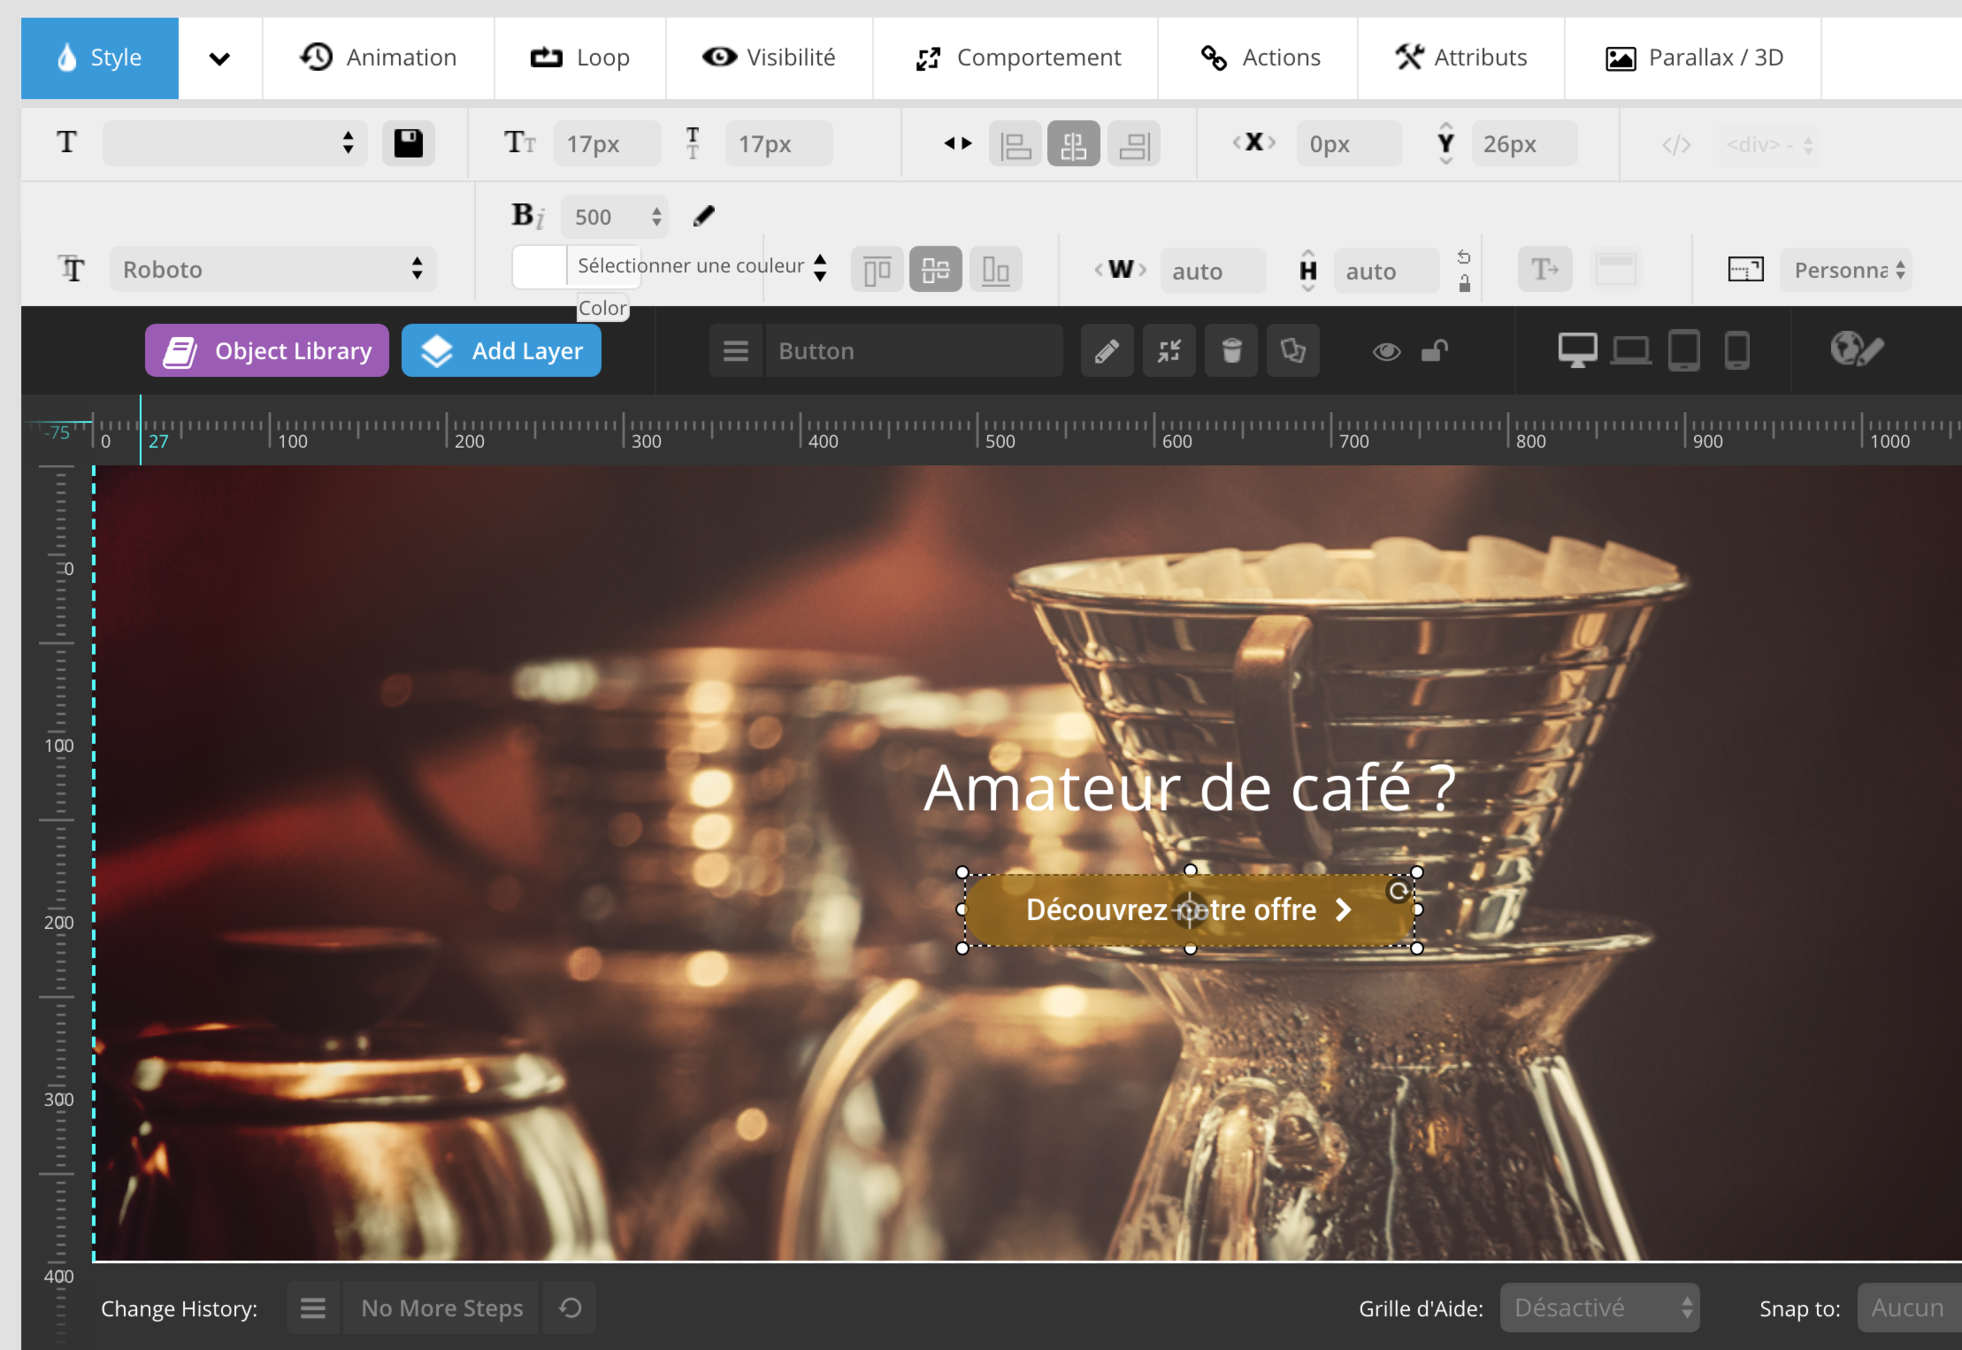Select the mobile phone view icon
This screenshot has width=1962, height=1350.
(x=1737, y=350)
